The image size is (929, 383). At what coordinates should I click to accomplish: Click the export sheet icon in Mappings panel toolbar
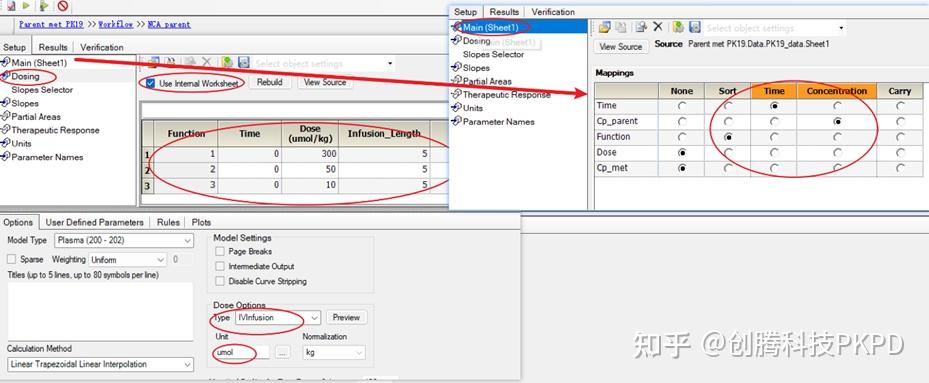point(640,27)
